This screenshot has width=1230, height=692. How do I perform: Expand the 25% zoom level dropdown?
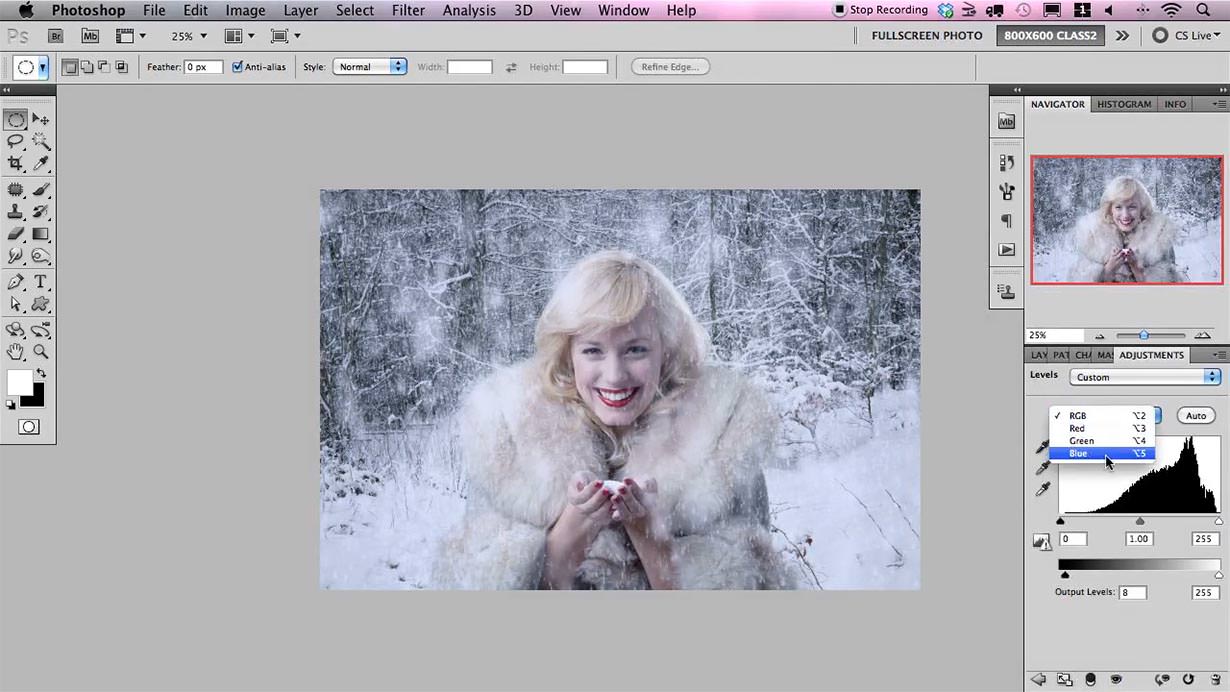189,36
